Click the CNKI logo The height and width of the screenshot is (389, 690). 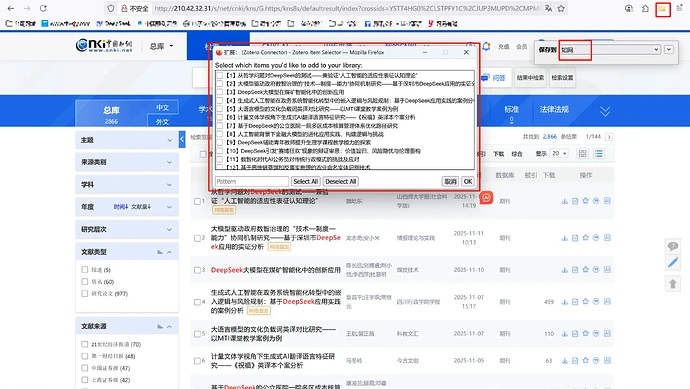pyautogui.click(x=104, y=45)
